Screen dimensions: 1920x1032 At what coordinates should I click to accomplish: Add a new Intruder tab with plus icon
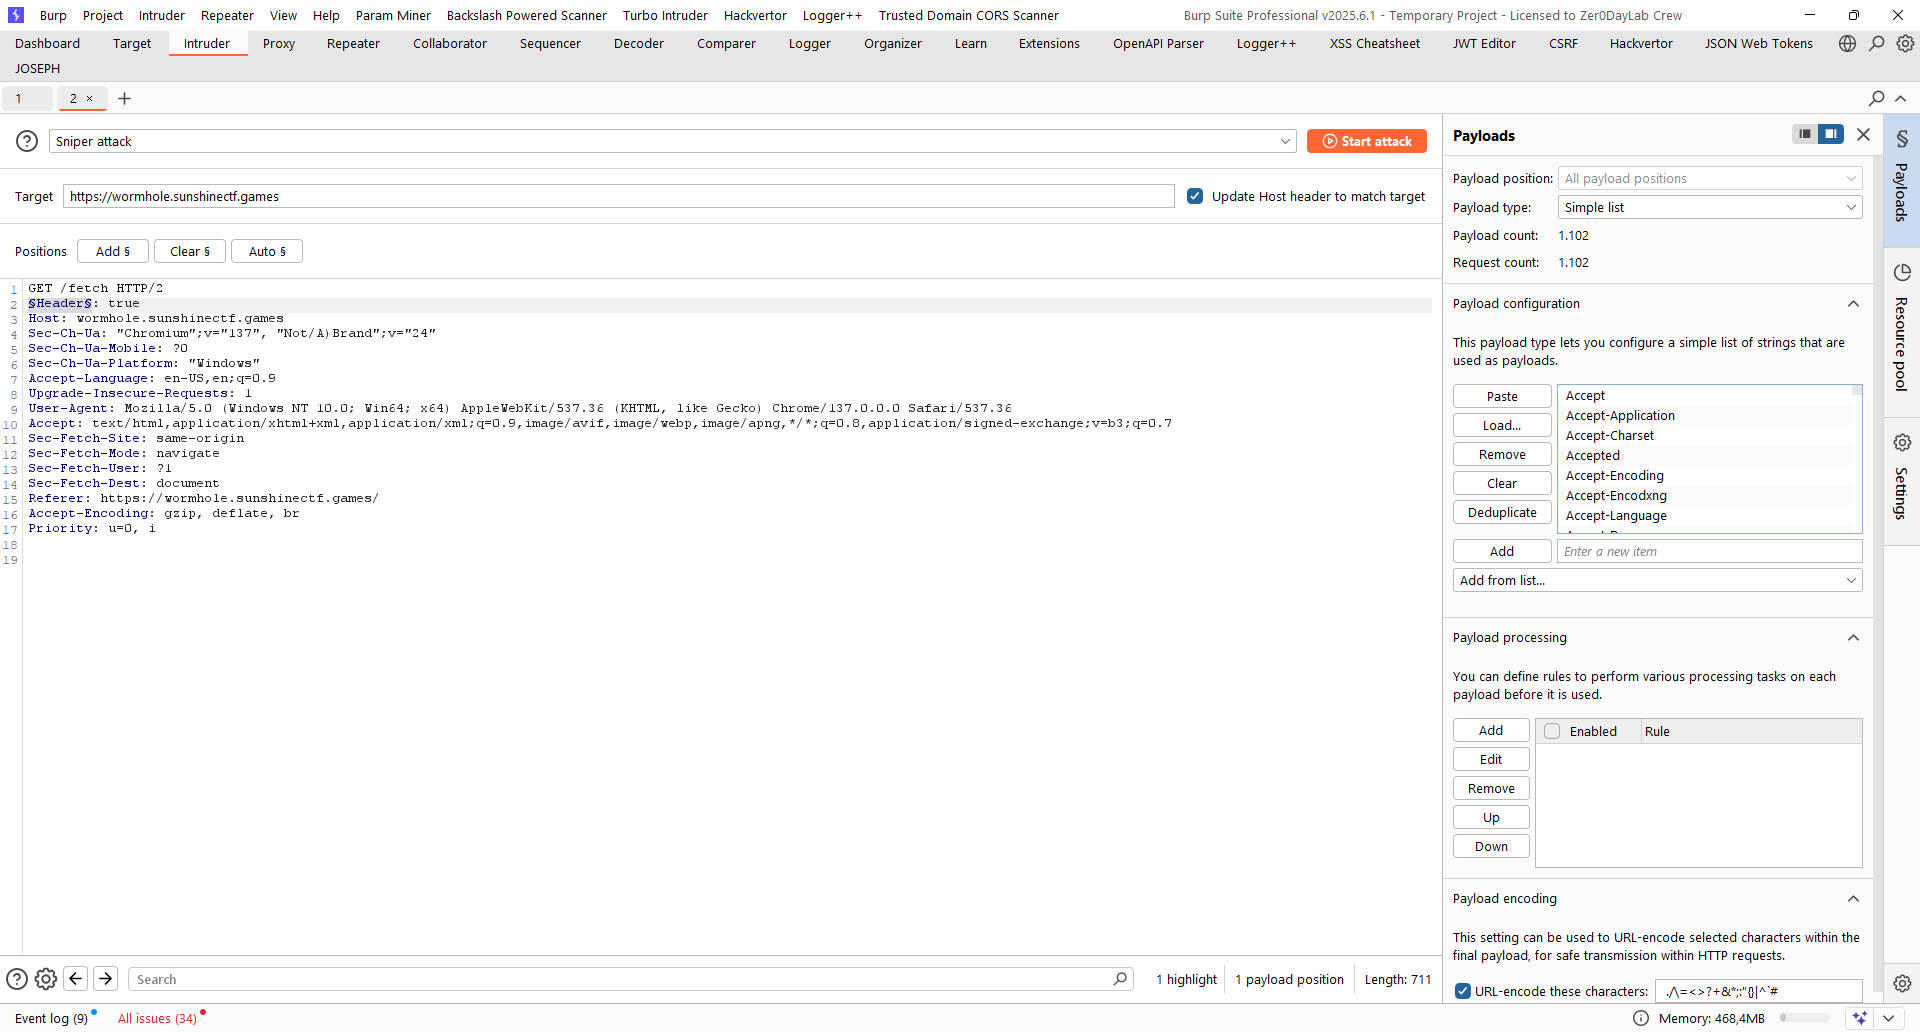[x=124, y=98]
